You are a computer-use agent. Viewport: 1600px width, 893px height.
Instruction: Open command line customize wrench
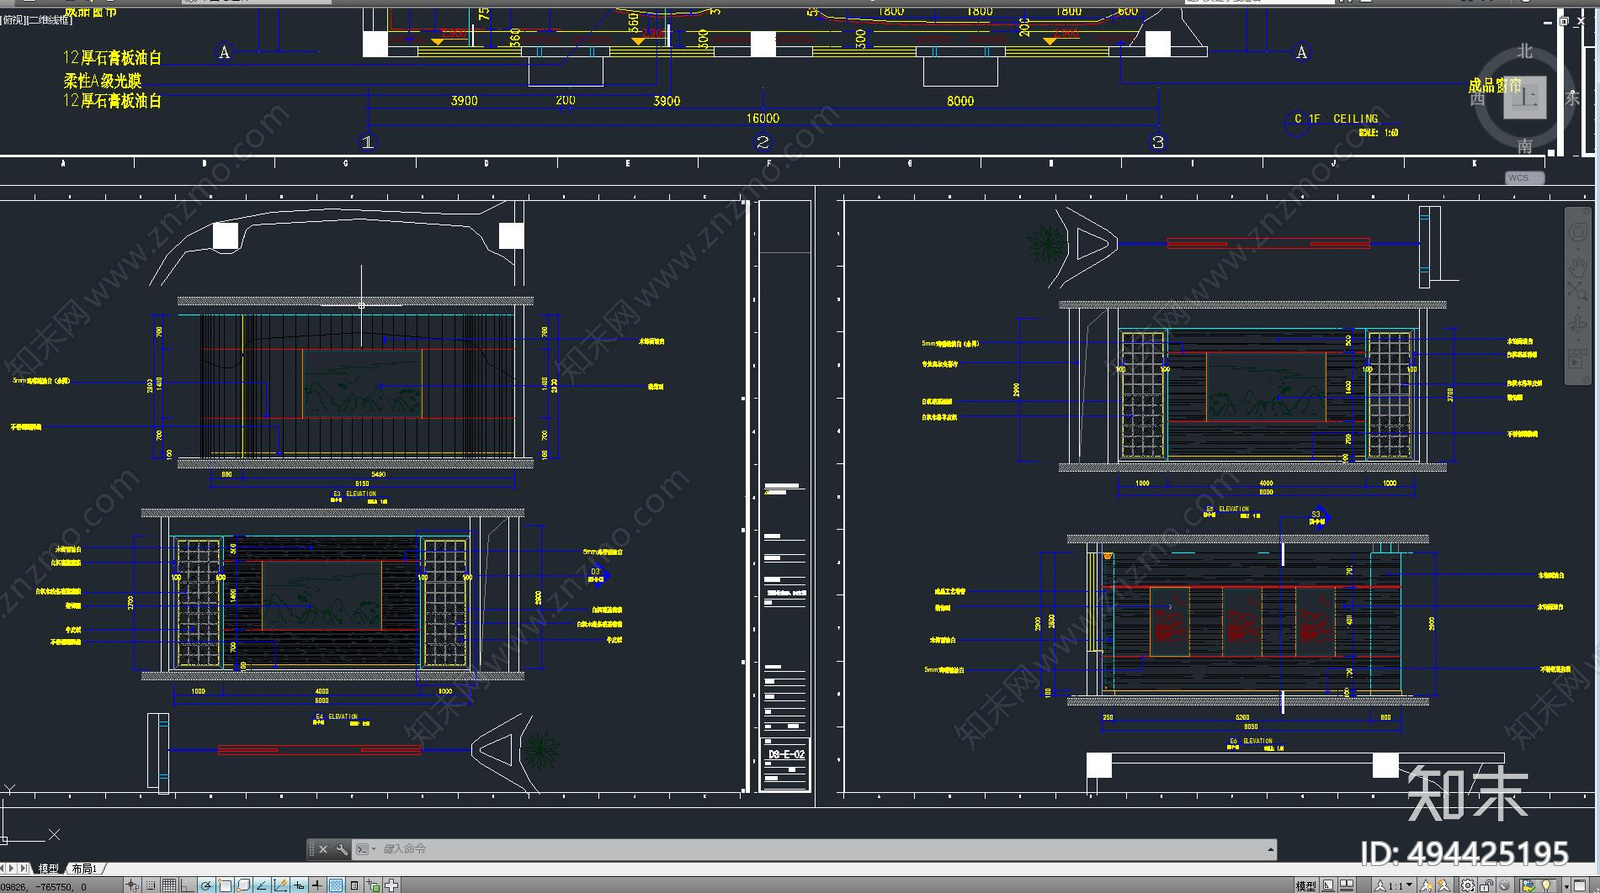coord(342,849)
